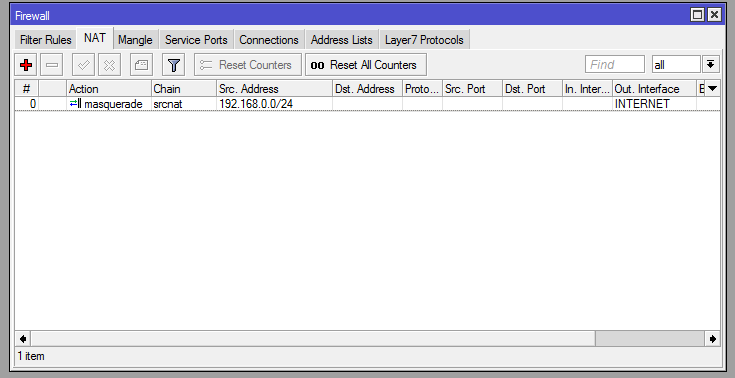Add a new NAT rule with red plus

(x=26, y=65)
